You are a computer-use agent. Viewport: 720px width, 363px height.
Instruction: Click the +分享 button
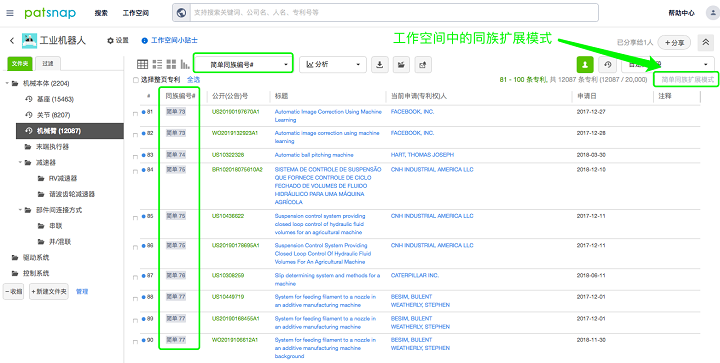coord(675,42)
